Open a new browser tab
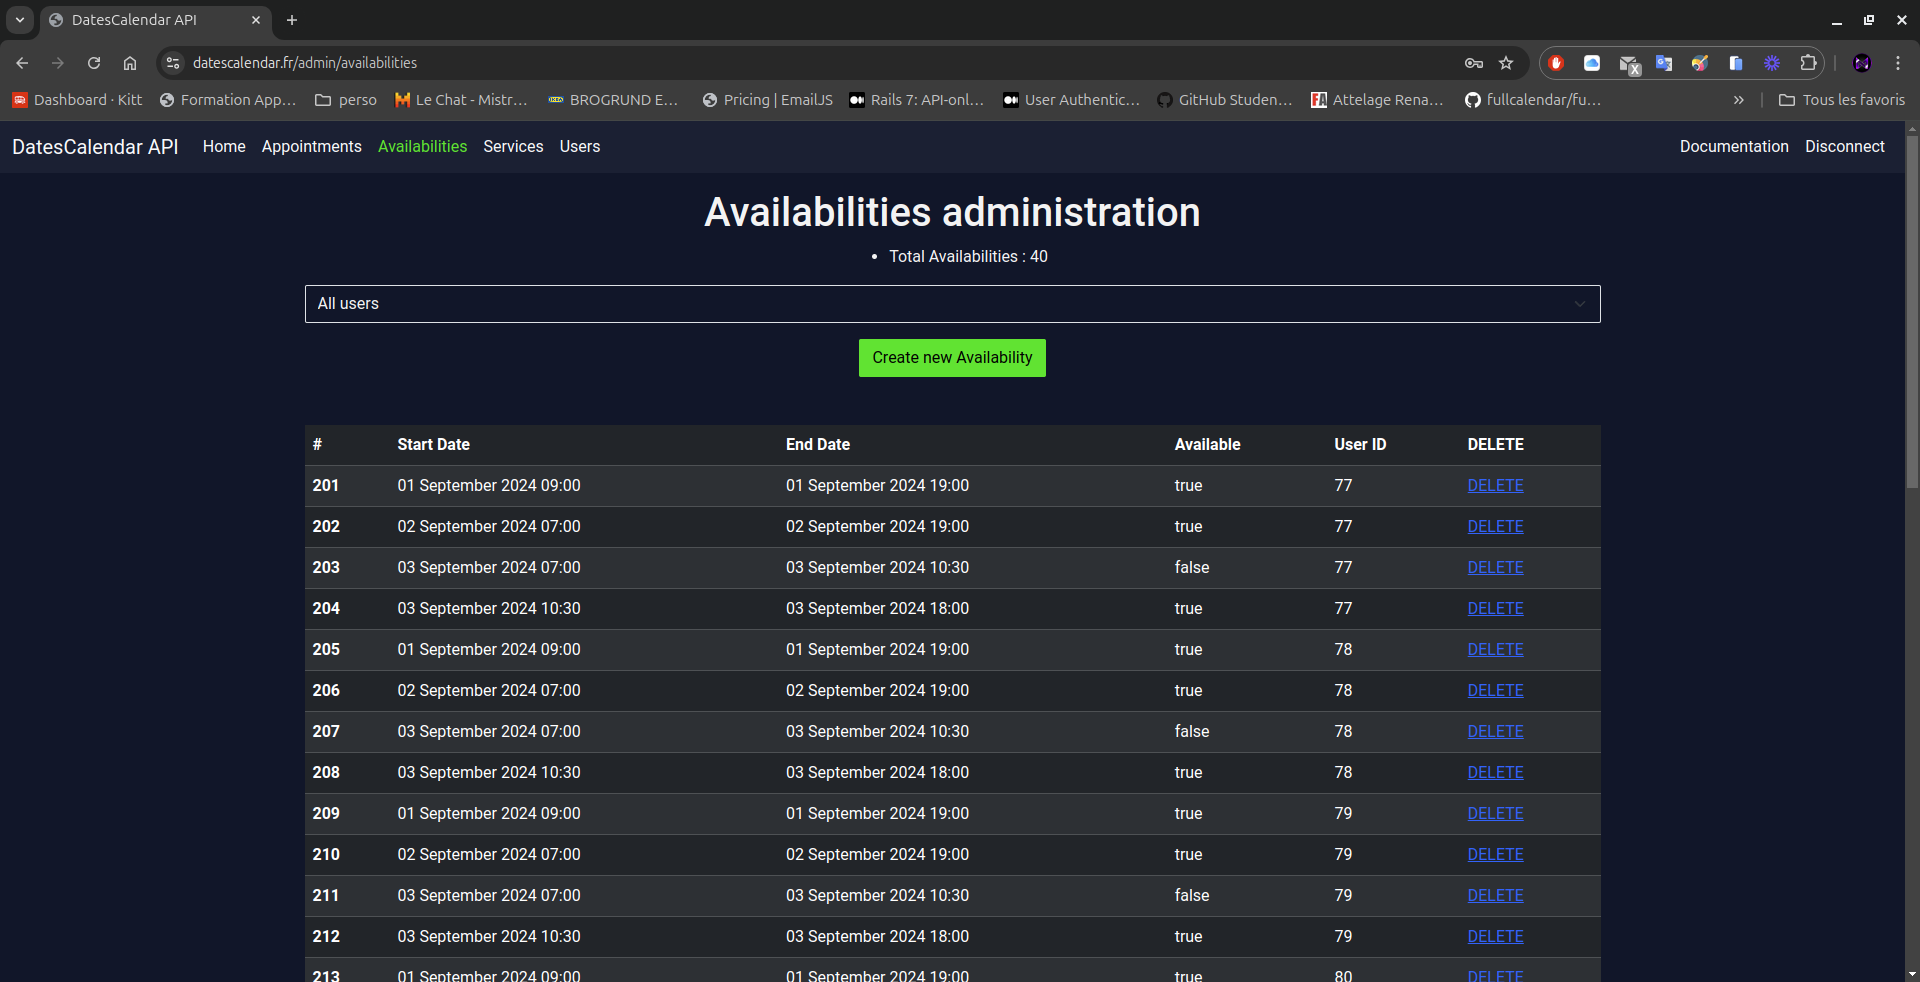The height and width of the screenshot is (982, 1920). click(292, 20)
